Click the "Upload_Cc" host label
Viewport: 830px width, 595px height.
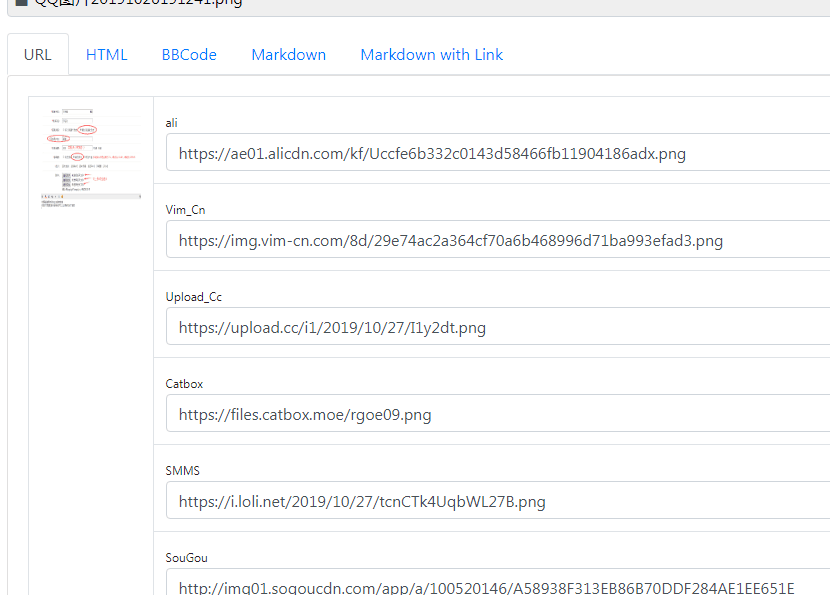click(193, 297)
